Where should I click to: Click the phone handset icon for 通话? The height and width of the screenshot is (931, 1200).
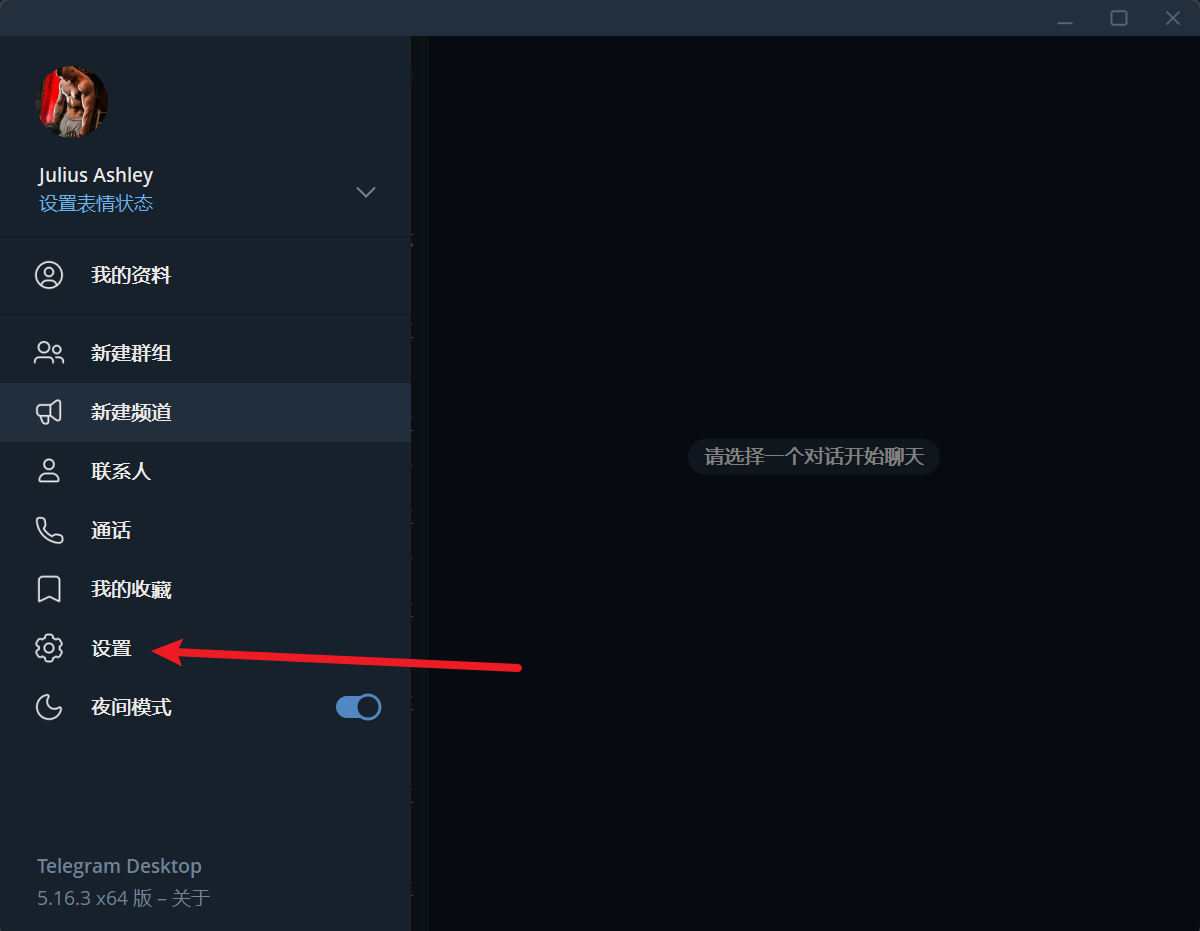49,530
